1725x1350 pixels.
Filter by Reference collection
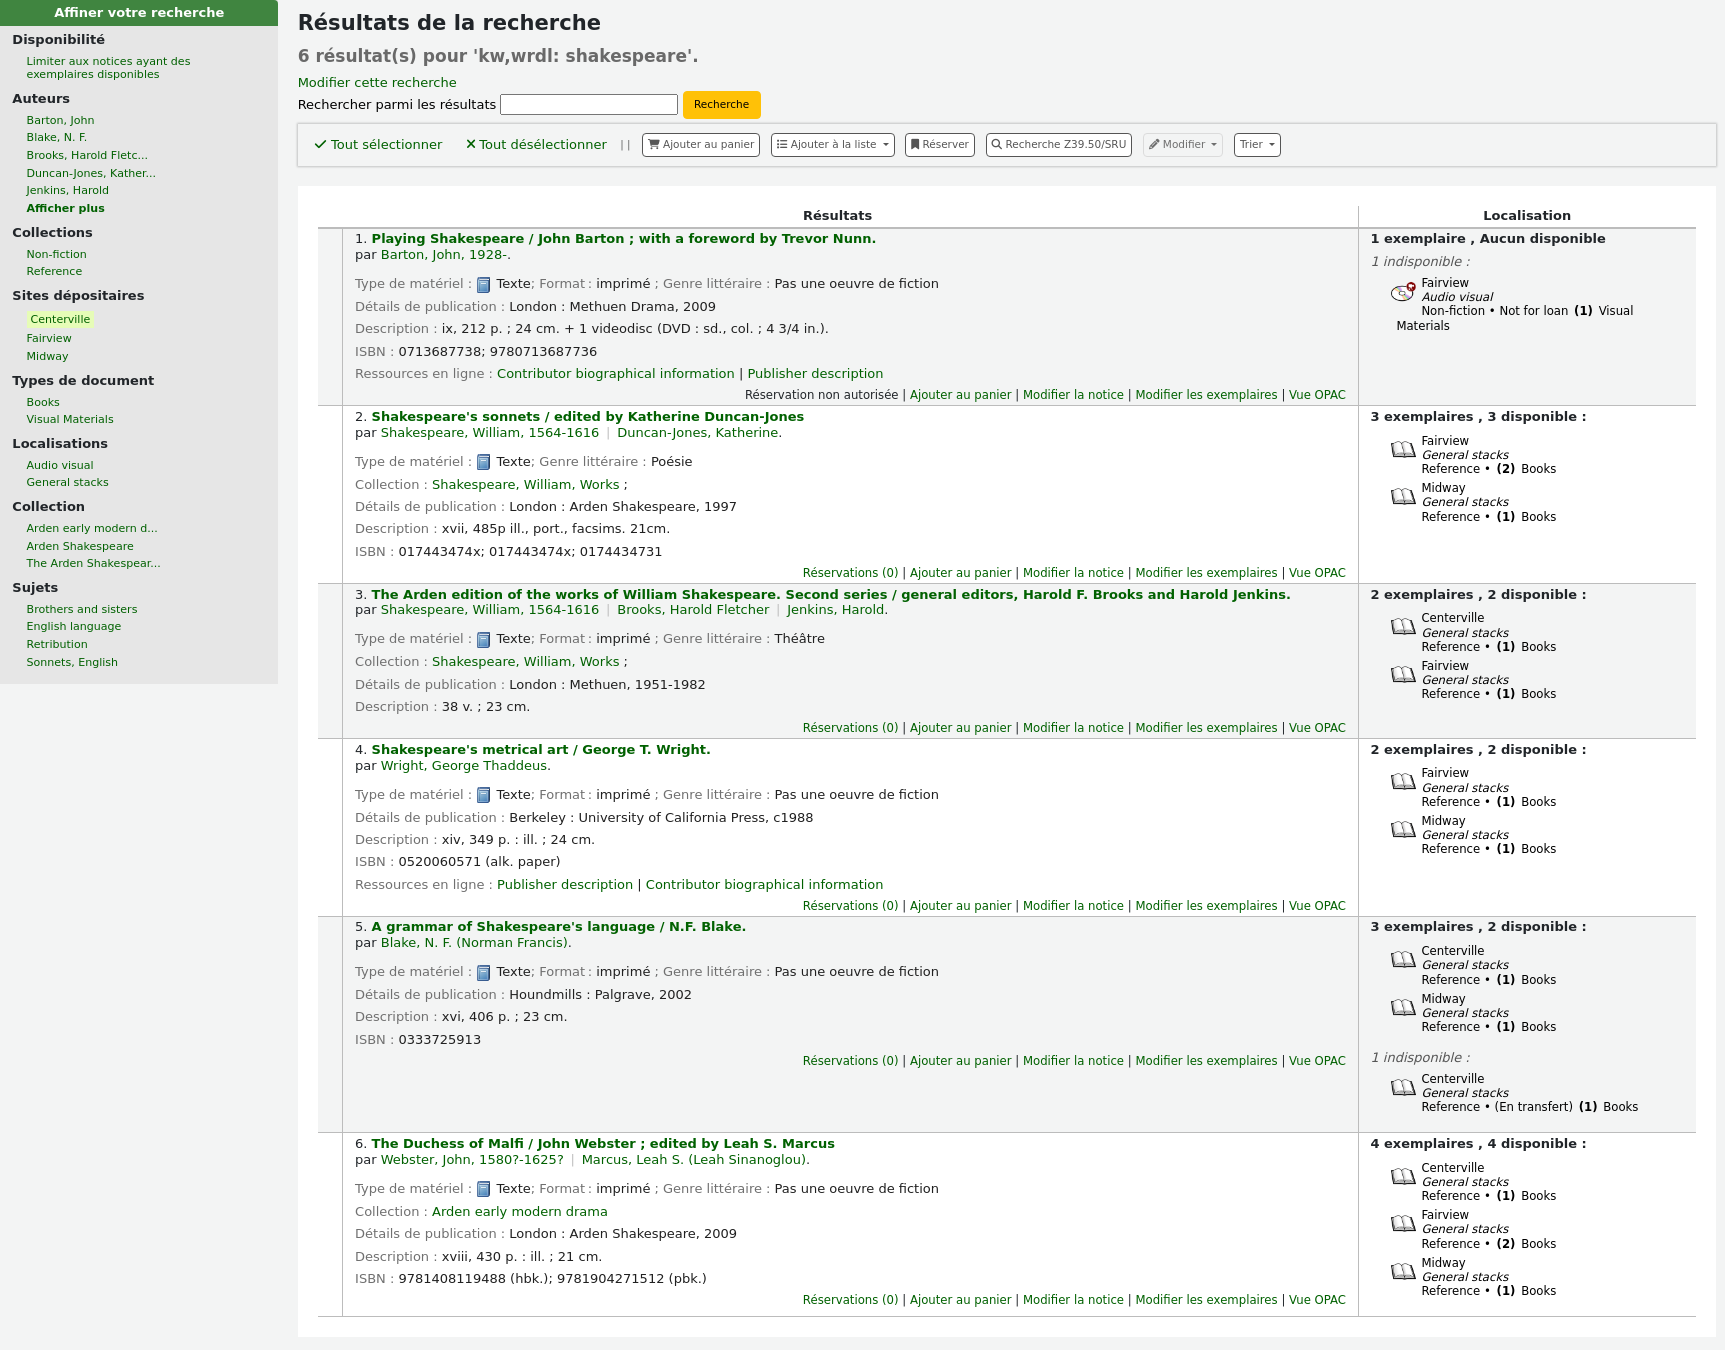54,271
